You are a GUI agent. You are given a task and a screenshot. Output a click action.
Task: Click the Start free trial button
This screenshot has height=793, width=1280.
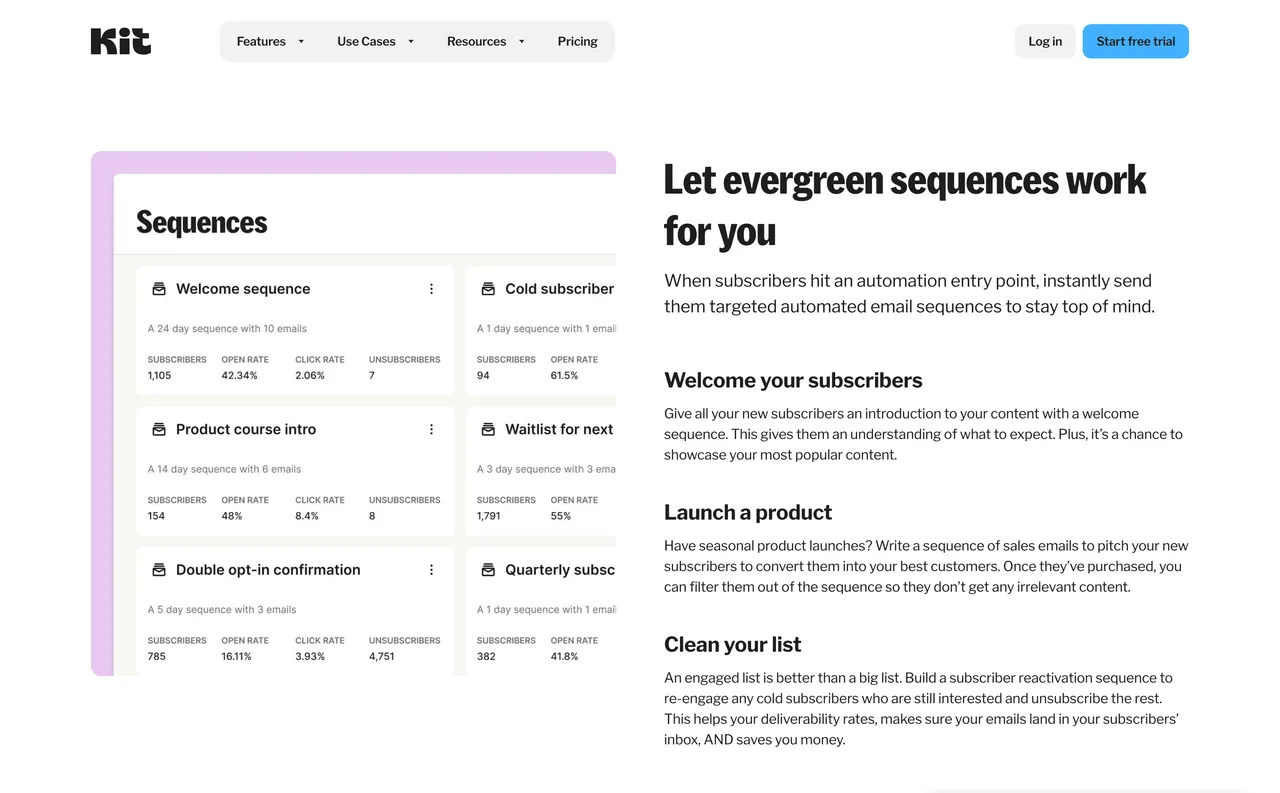(x=1135, y=41)
